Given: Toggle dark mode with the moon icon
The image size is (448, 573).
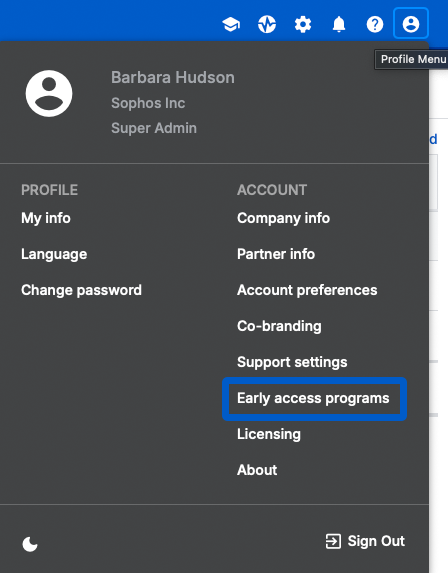Looking at the screenshot, I should tap(30, 544).
